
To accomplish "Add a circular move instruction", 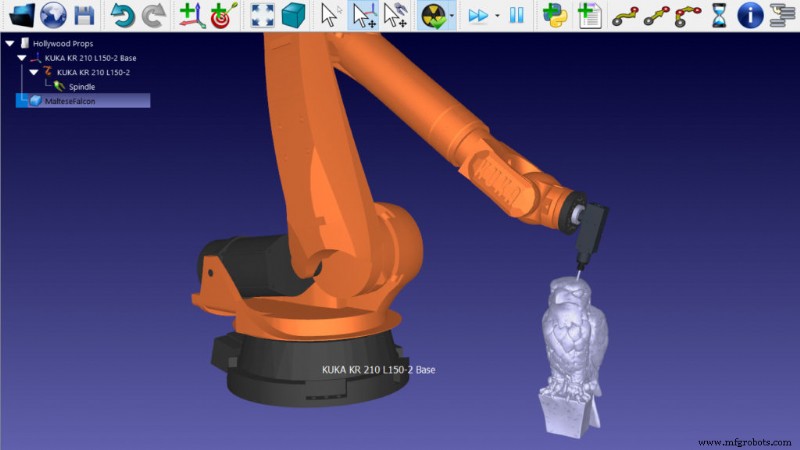I will pyautogui.click(x=687, y=16).
